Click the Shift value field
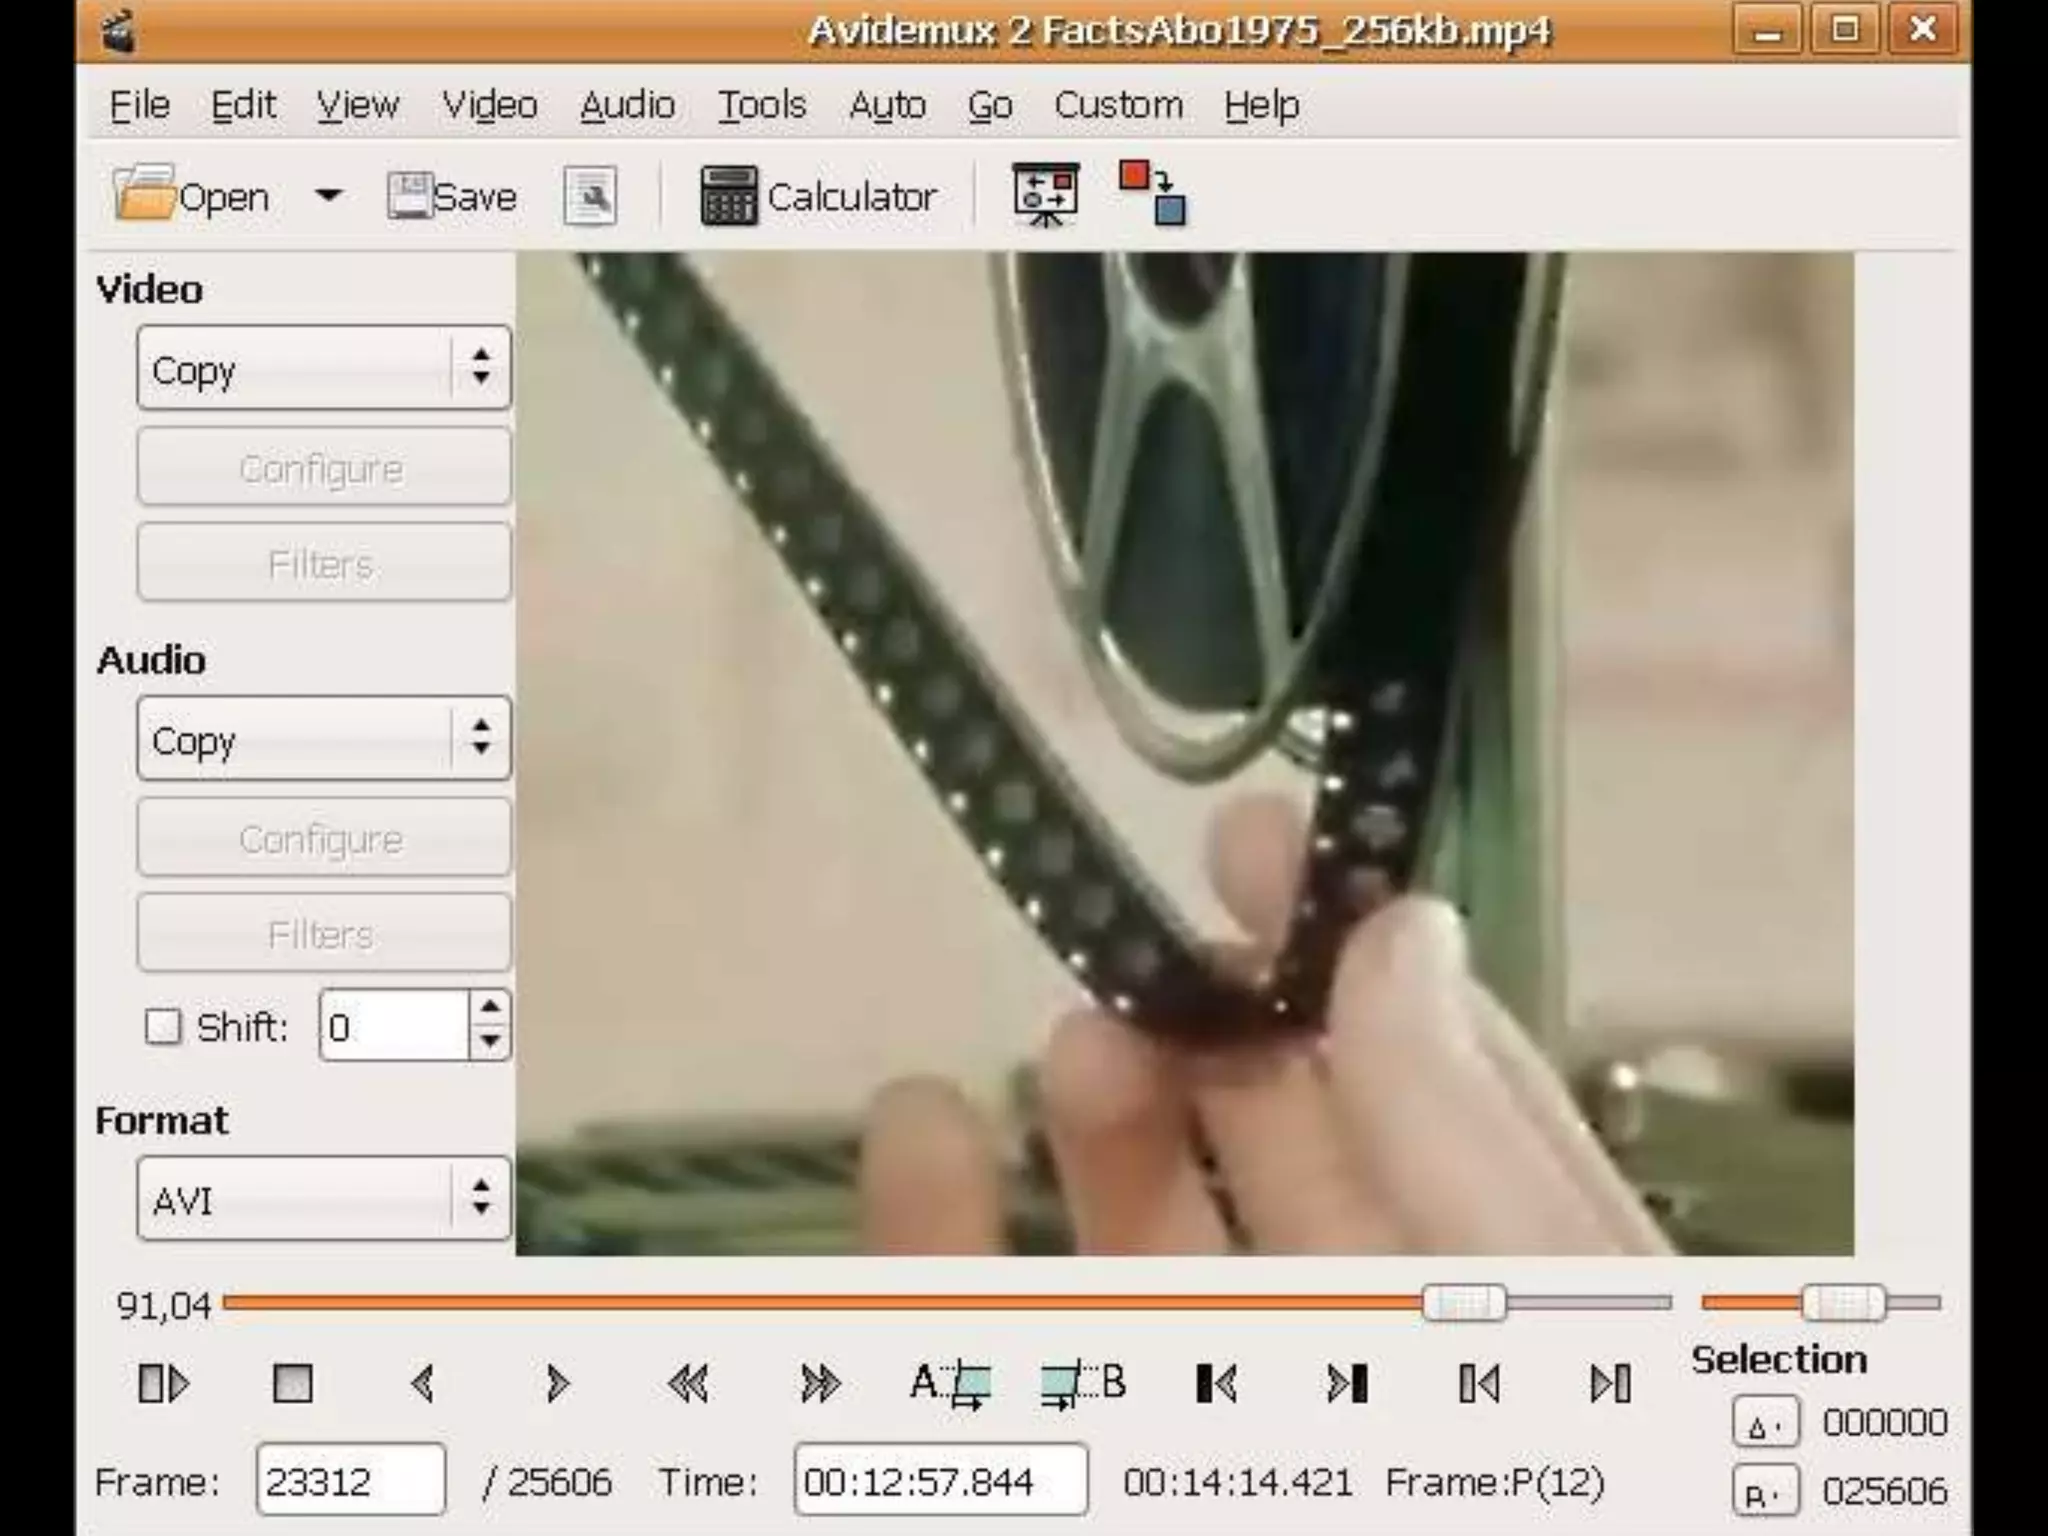Screen dimensions: 2048x1536 coord(394,1026)
